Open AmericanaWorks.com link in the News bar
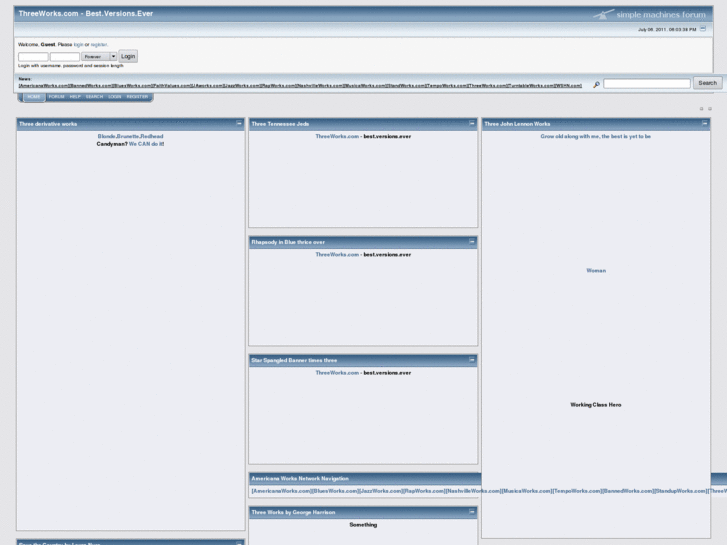727x545 pixels. point(44,86)
